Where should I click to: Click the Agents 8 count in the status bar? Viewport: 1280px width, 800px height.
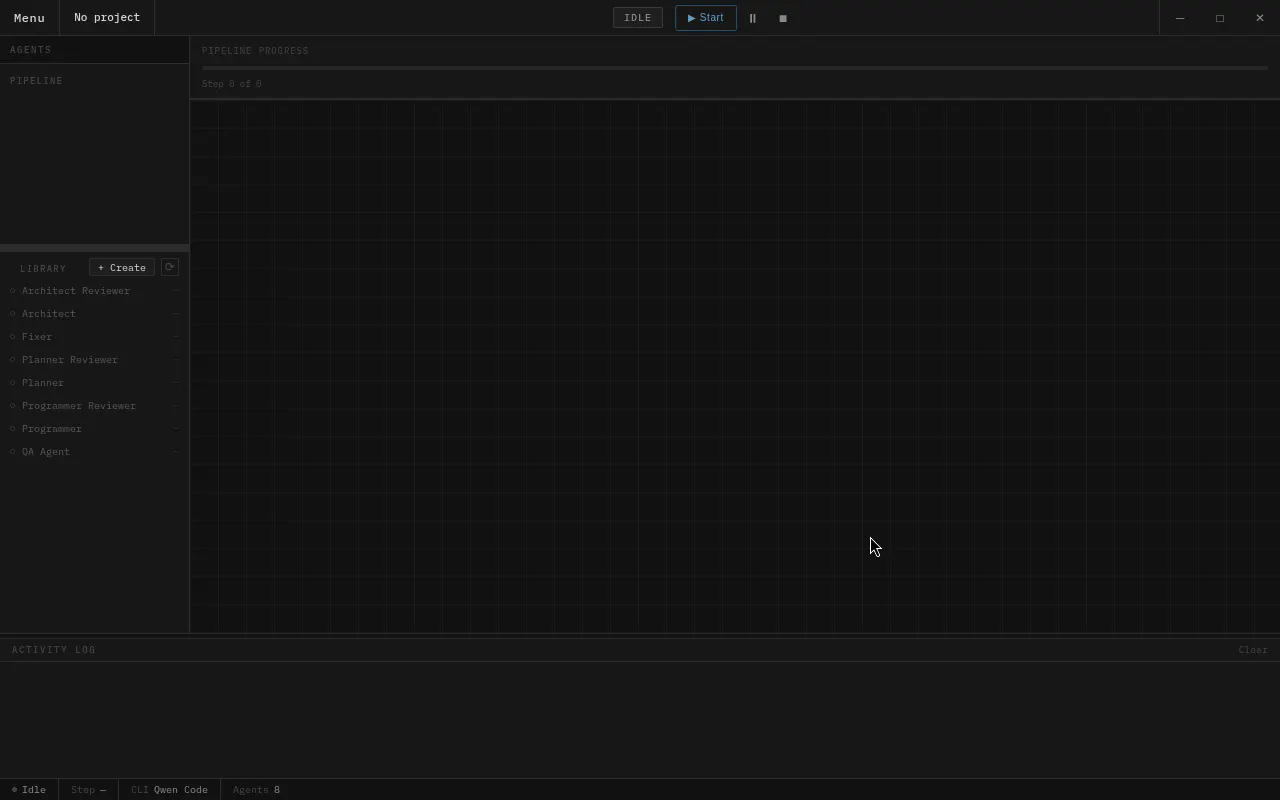(256, 790)
